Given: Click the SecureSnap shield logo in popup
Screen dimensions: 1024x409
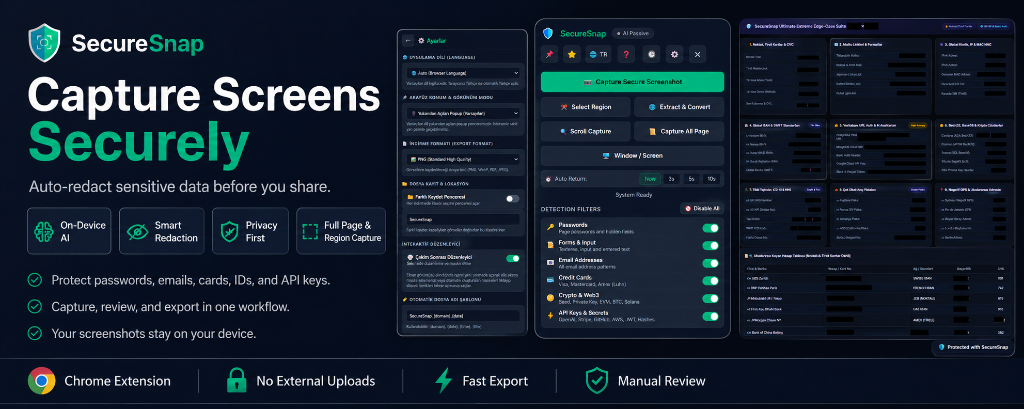Looking at the screenshot, I should click(549, 33).
